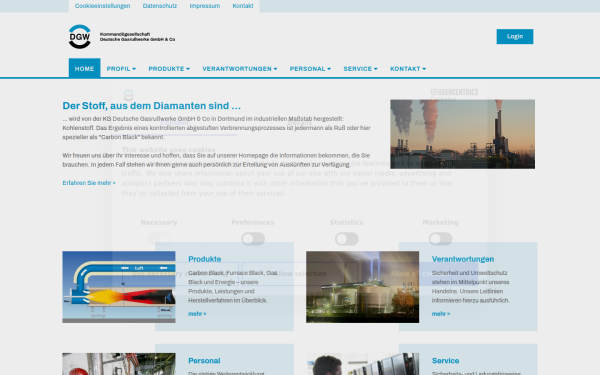Click the 'Allow selection' cookie button

tap(300, 274)
